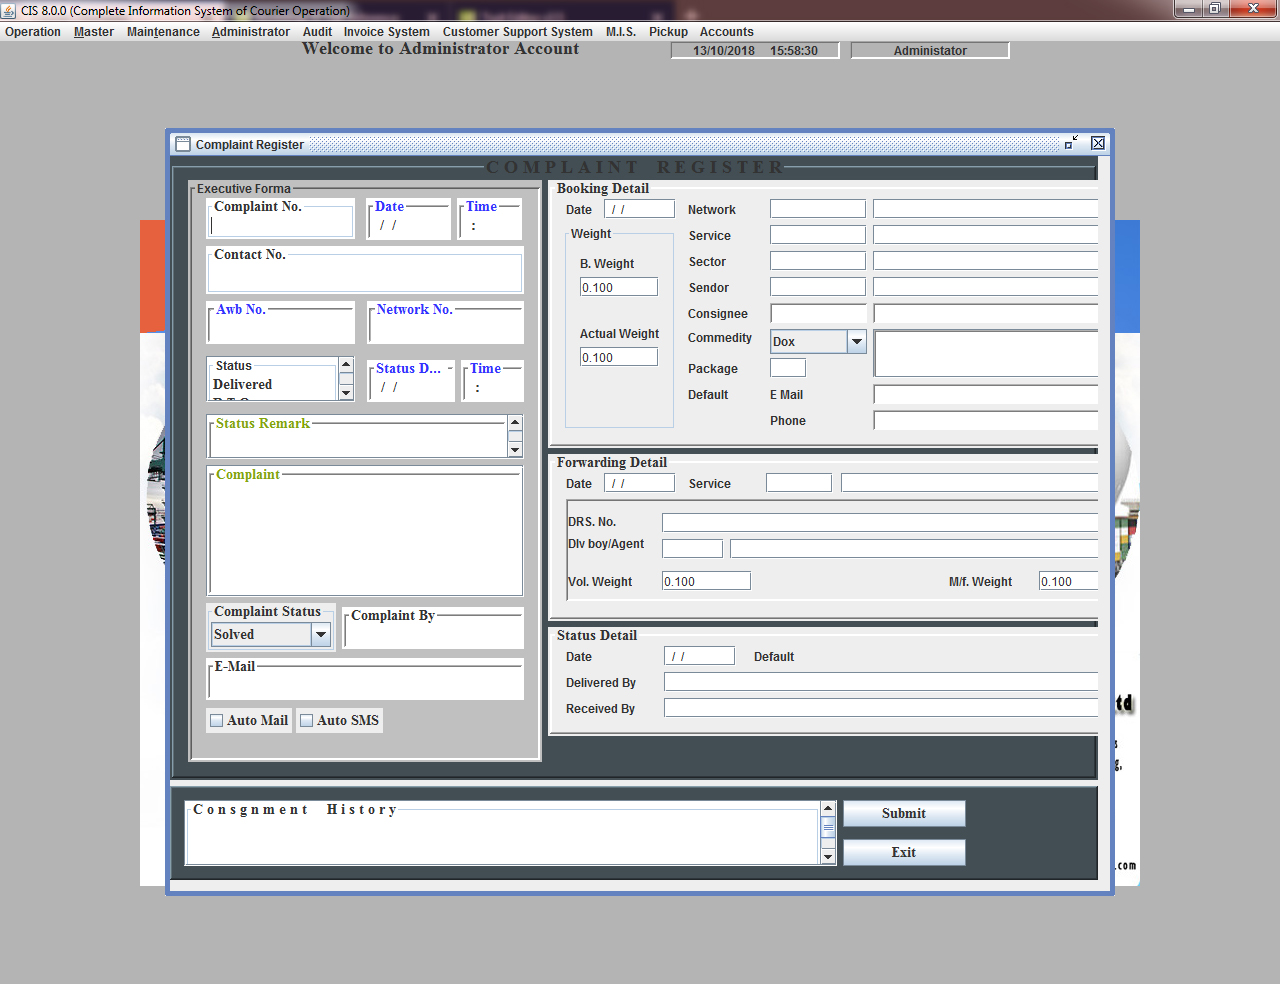The height and width of the screenshot is (984, 1280).
Task: Click Consignment History scroll down arrow
Action: [x=828, y=856]
